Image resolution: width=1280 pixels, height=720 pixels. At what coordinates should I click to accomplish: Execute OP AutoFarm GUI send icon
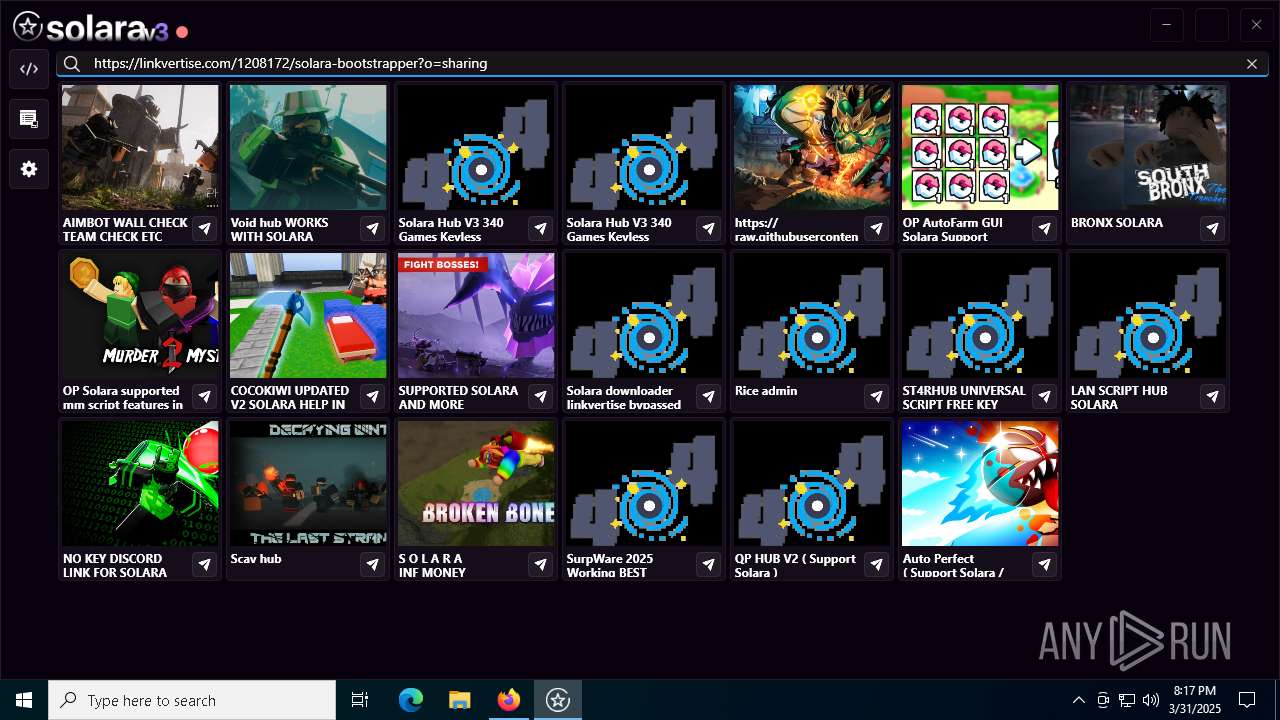tap(1045, 229)
